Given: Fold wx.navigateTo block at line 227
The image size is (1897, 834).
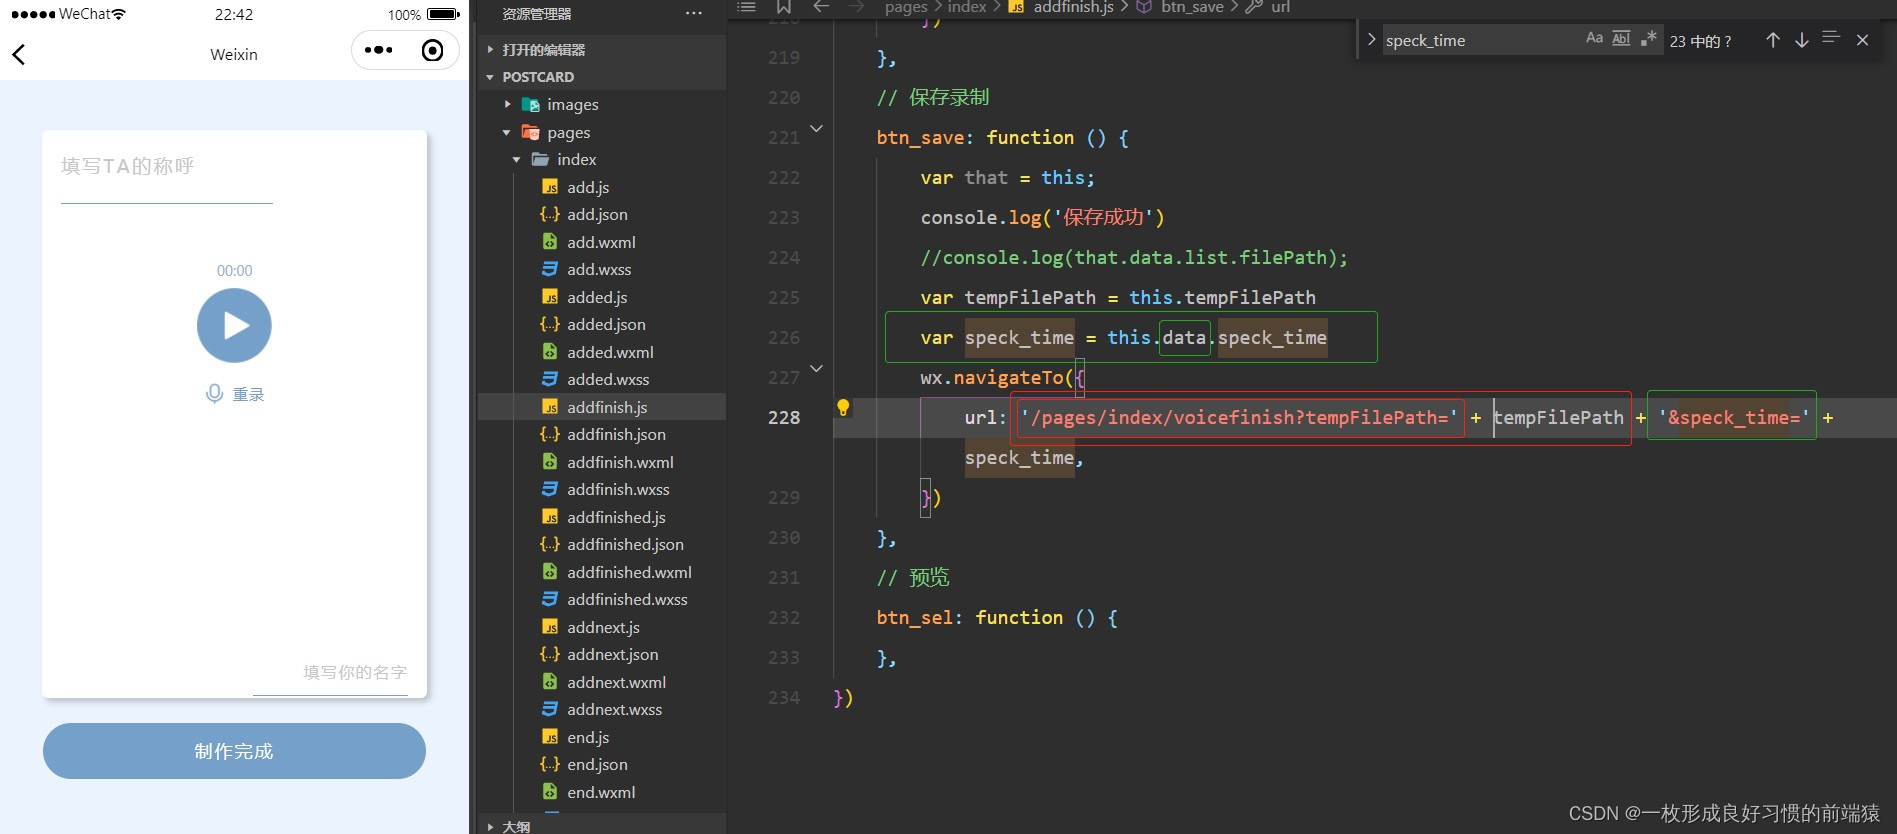Looking at the screenshot, I should pos(816,368).
